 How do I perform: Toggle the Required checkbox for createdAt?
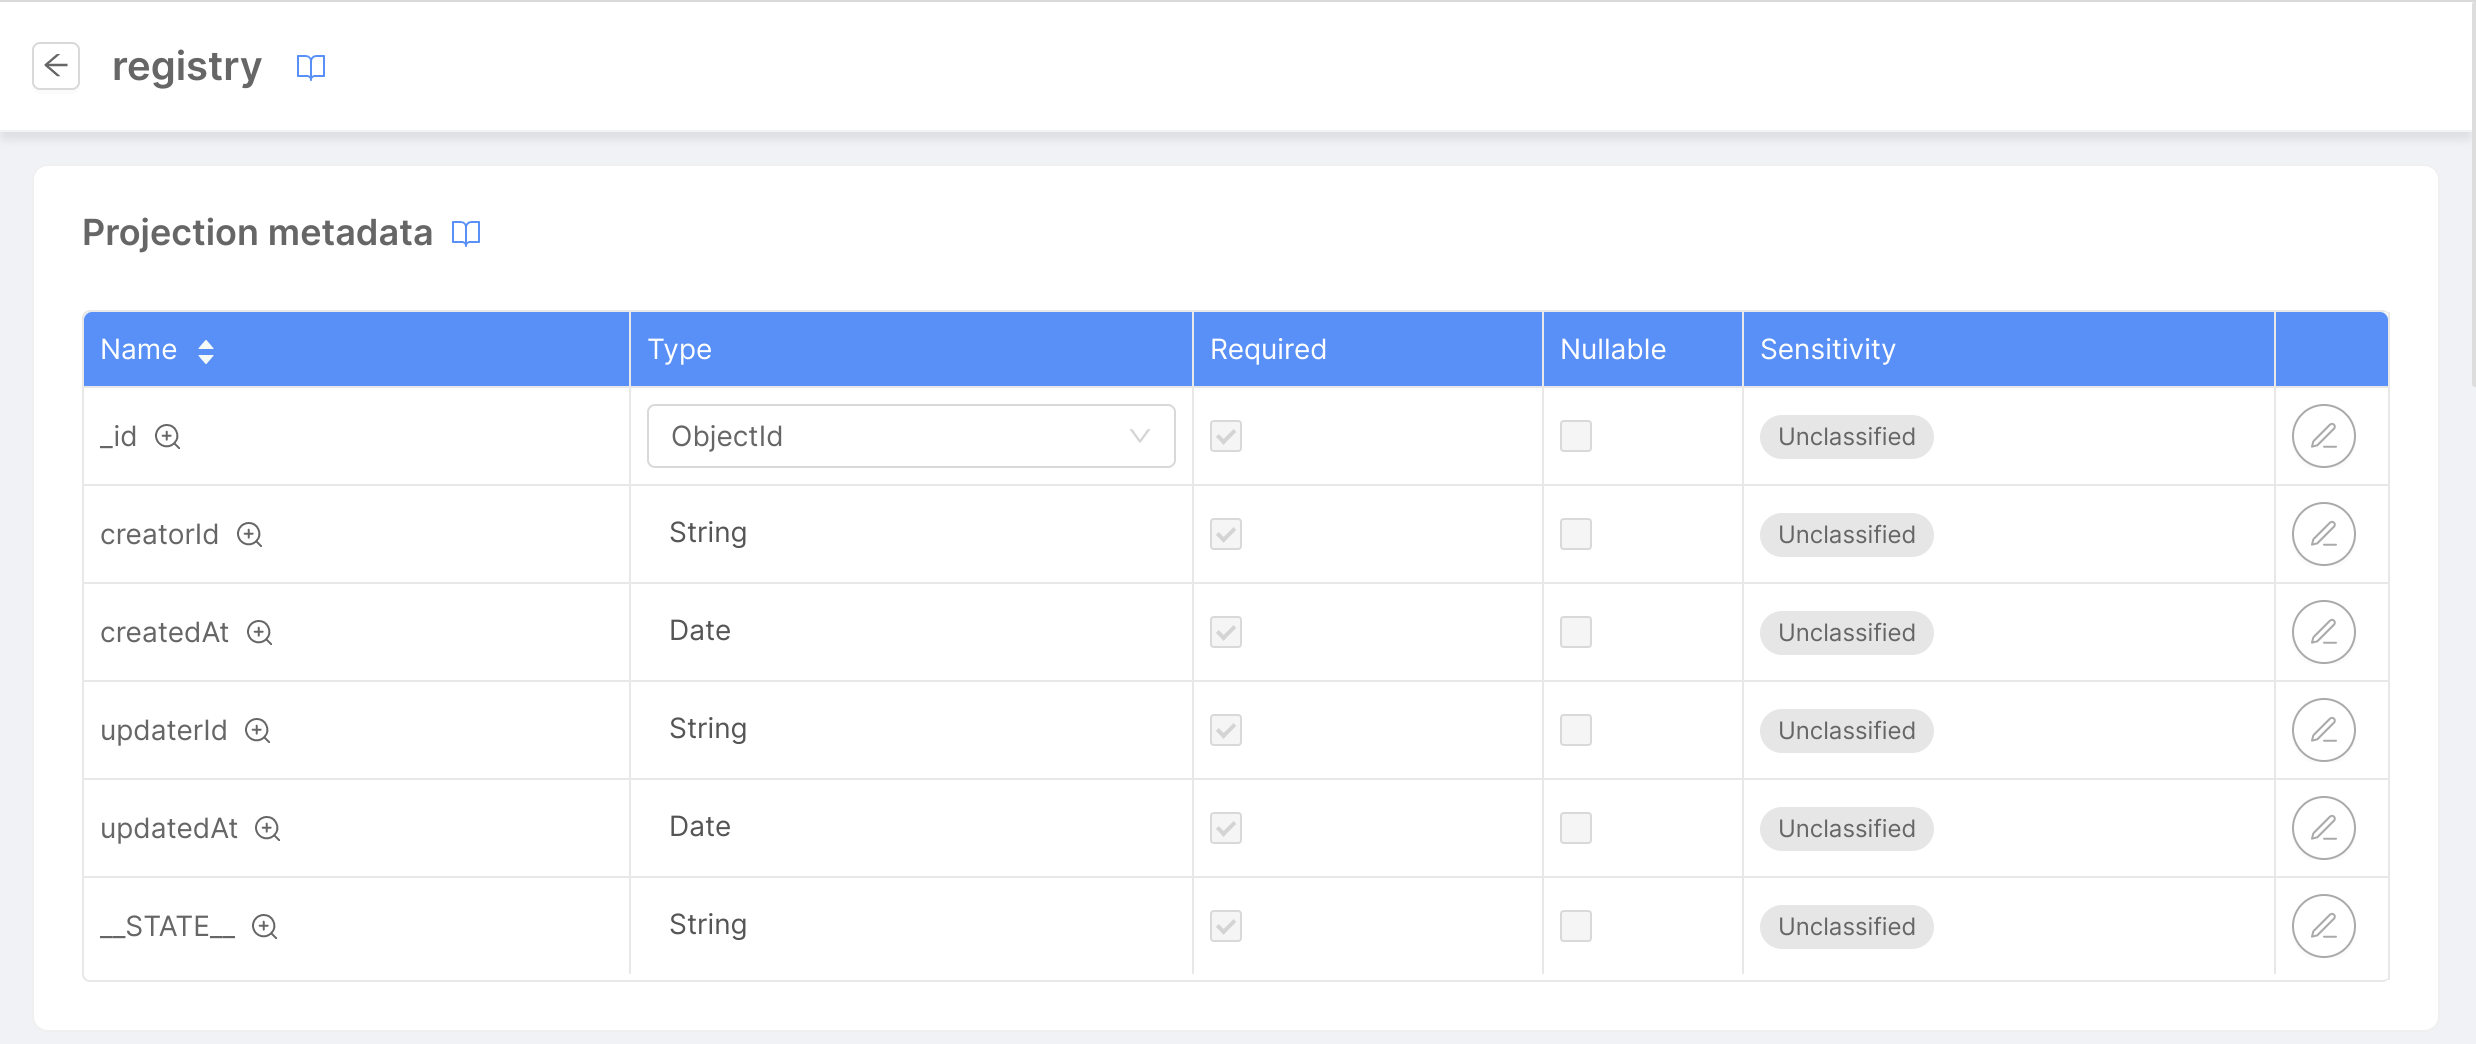pyautogui.click(x=1225, y=632)
